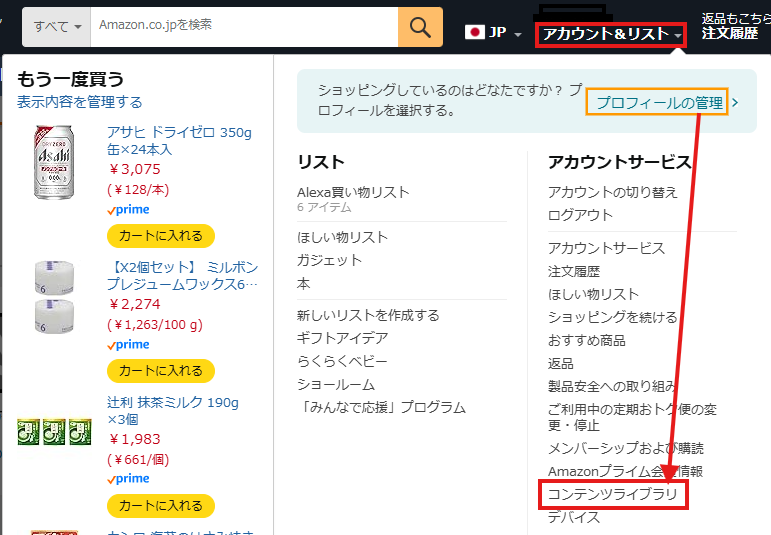
Task: Select ログアウト from account menu
Action: pos(580,215)
